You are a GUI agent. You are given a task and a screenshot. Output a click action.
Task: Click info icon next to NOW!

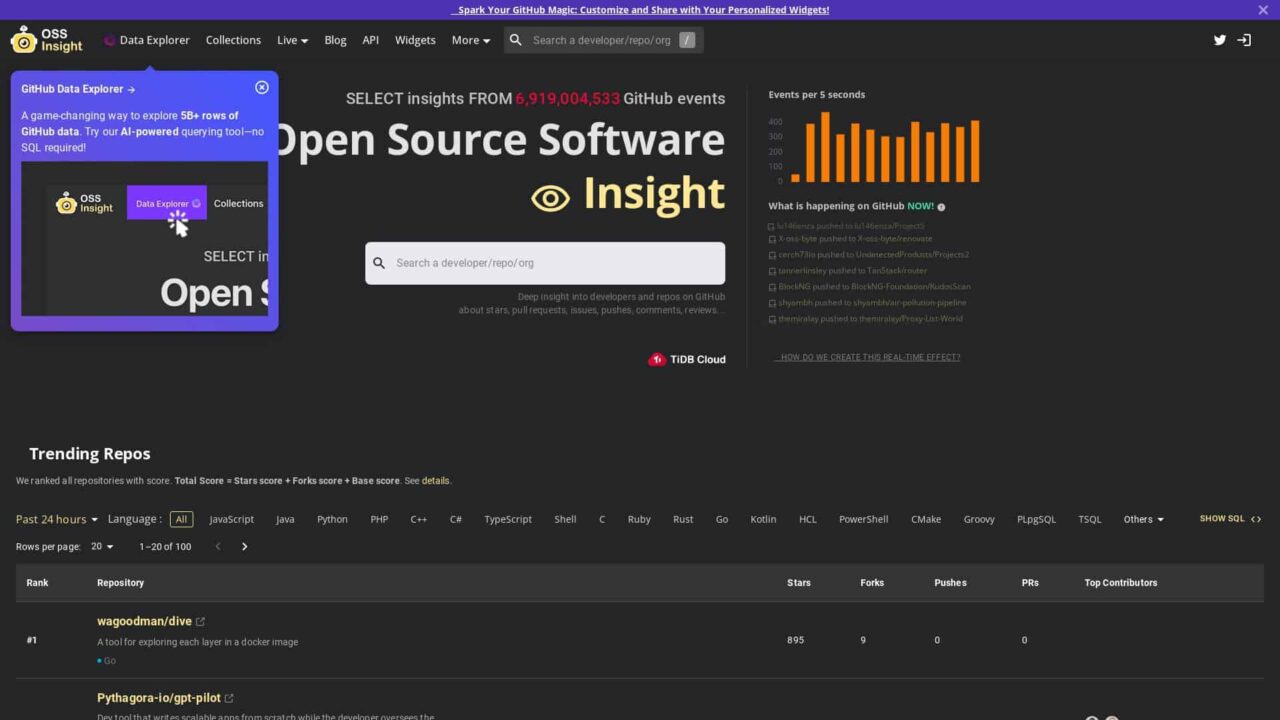point(941,207)
